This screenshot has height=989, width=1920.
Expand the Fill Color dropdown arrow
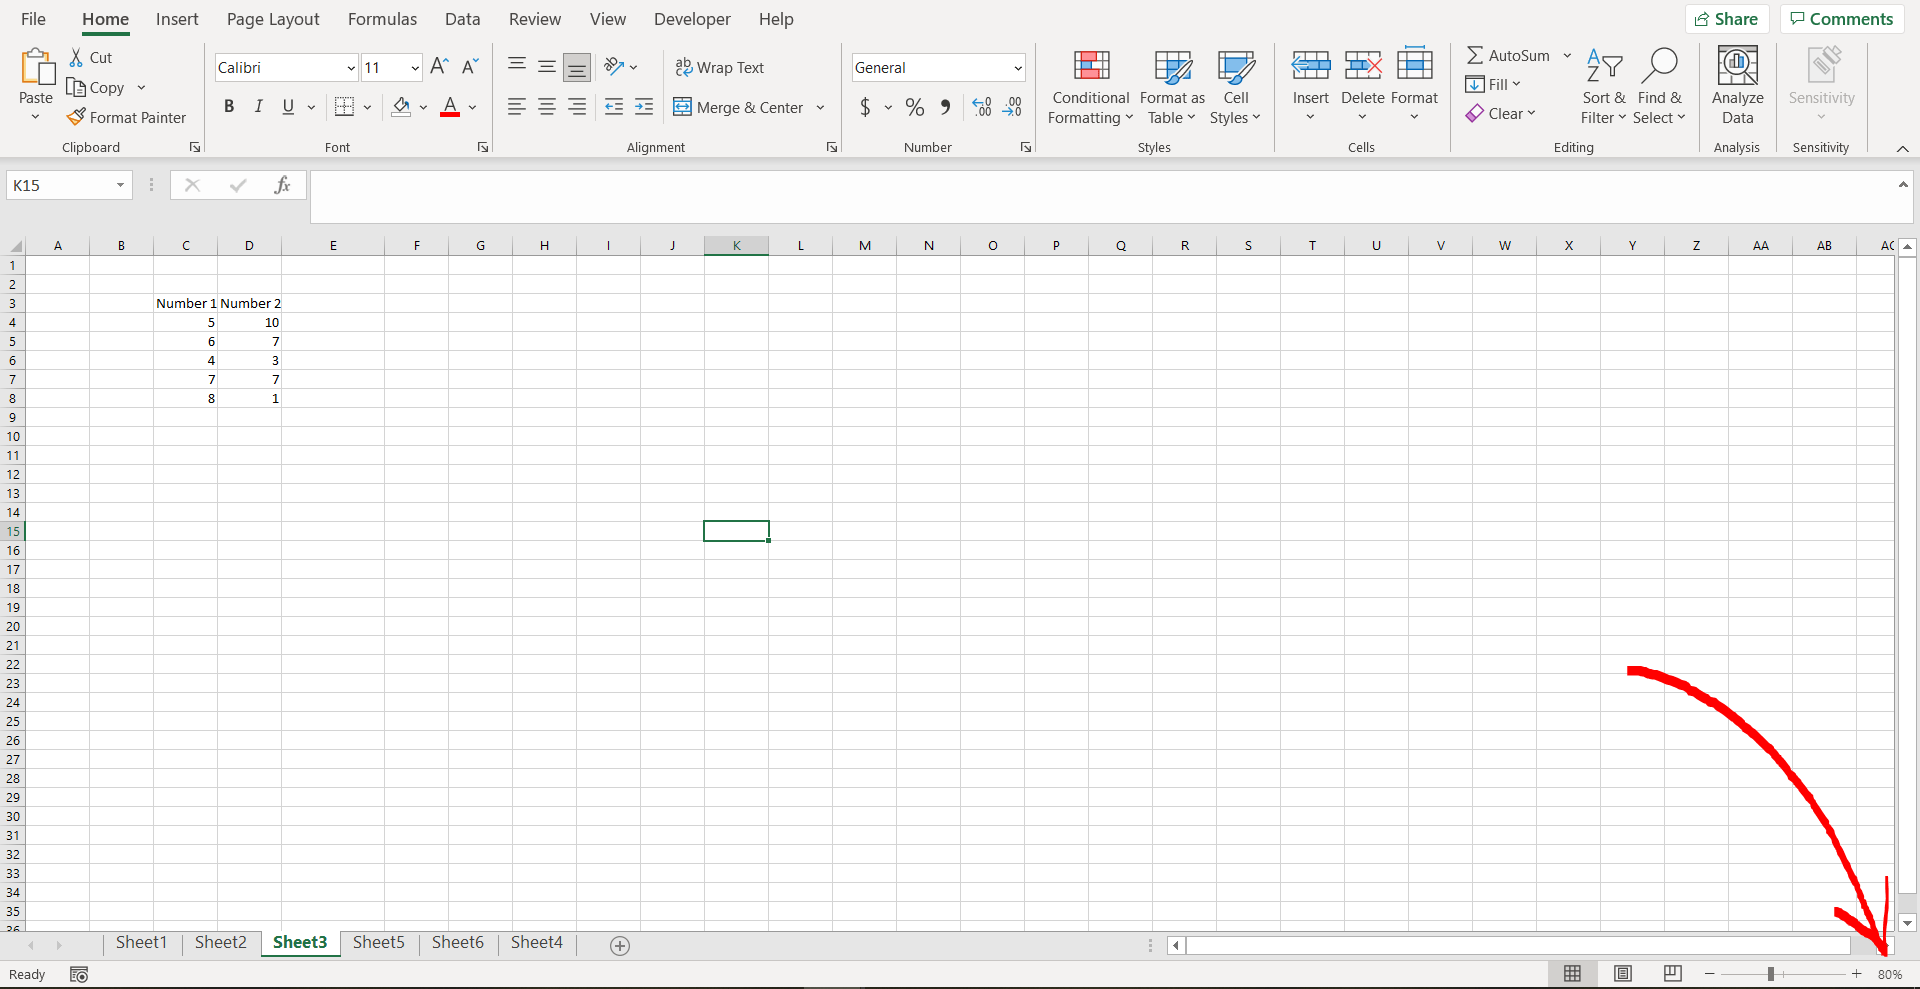pyautogui.click(x=423, y=107)
